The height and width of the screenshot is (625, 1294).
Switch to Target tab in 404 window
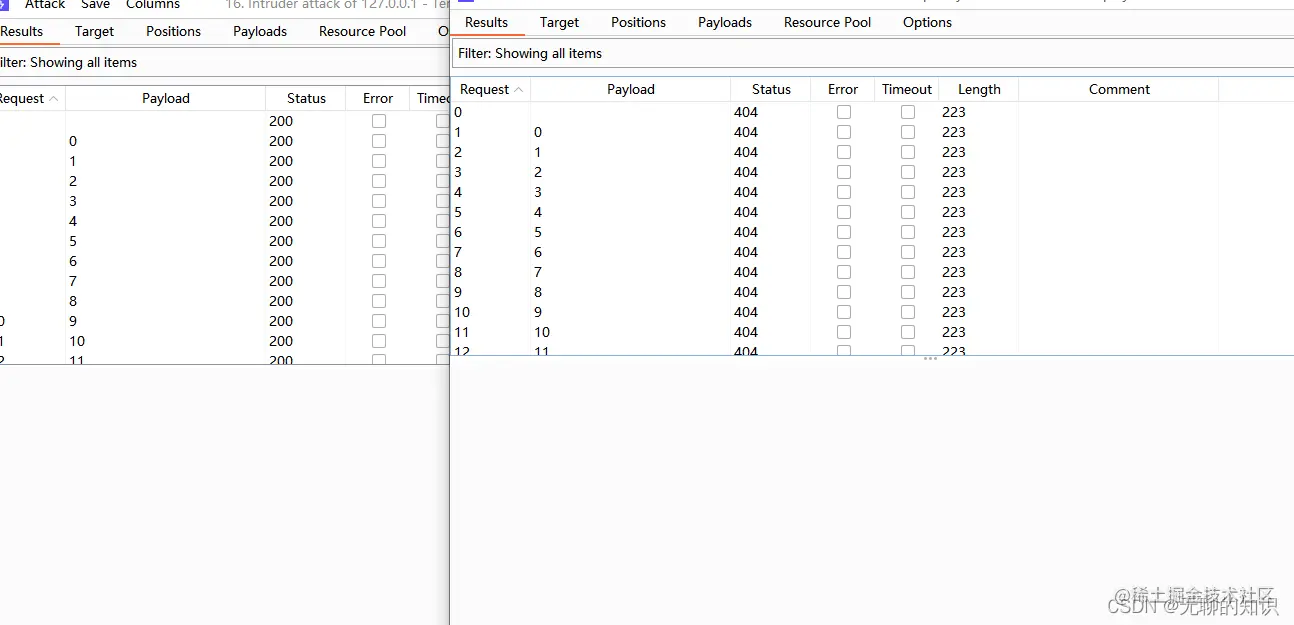[559, 22]
